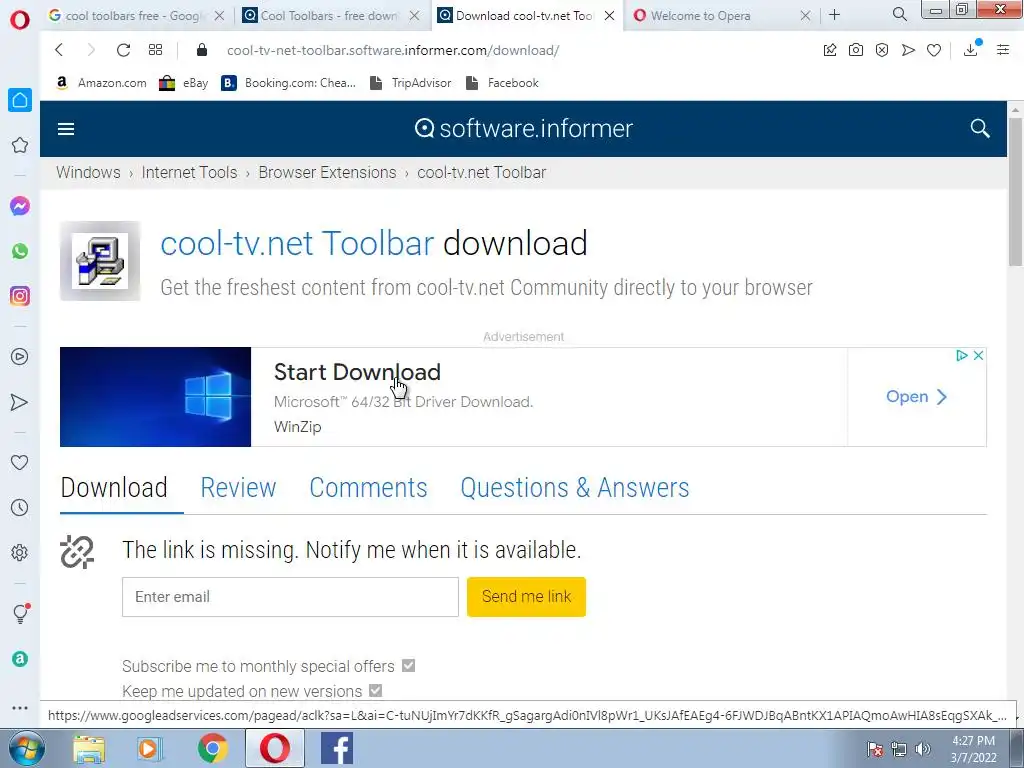This screenshot has height=768, width=1024.
Task: Open the TripAdvisor bookmark
Action: (411, 83)
